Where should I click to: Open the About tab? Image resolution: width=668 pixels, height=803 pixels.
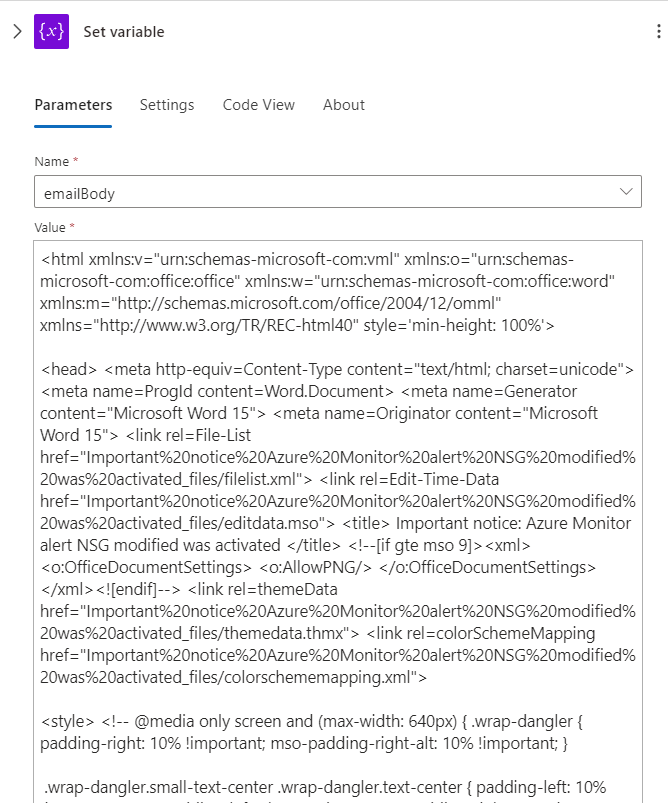tap(344, 105)
